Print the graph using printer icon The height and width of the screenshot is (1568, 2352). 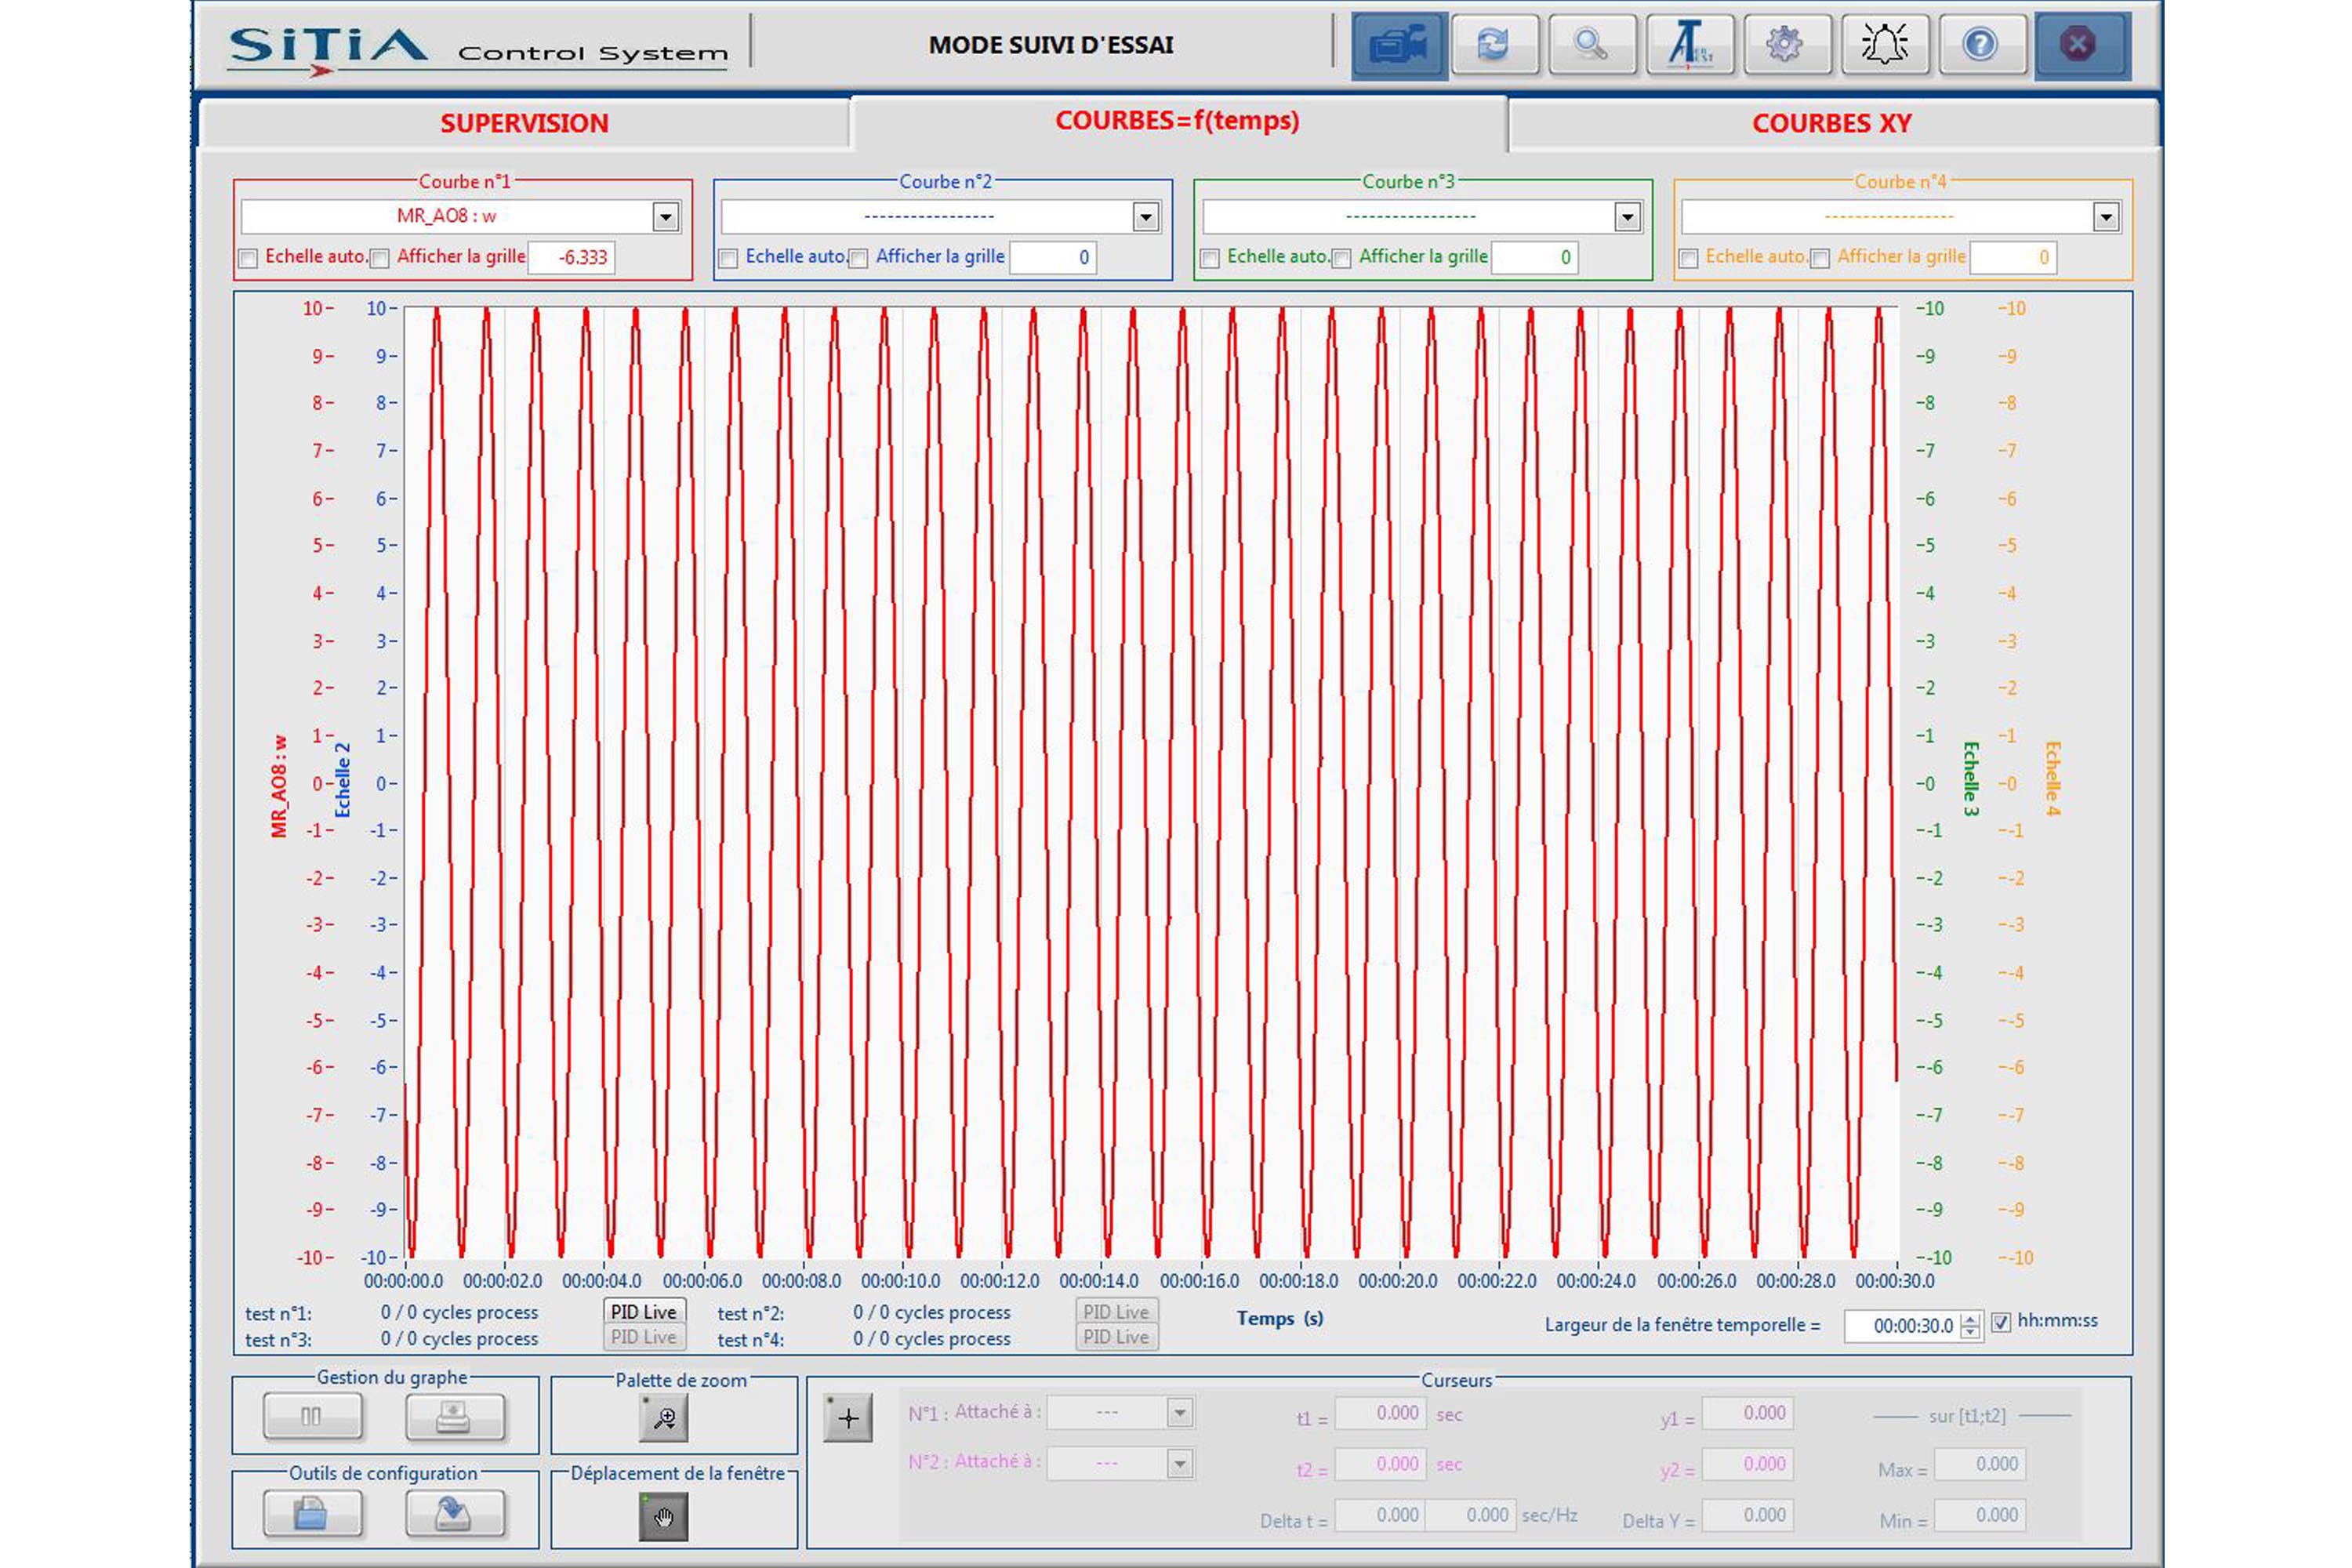click(x=454, y=1416)
